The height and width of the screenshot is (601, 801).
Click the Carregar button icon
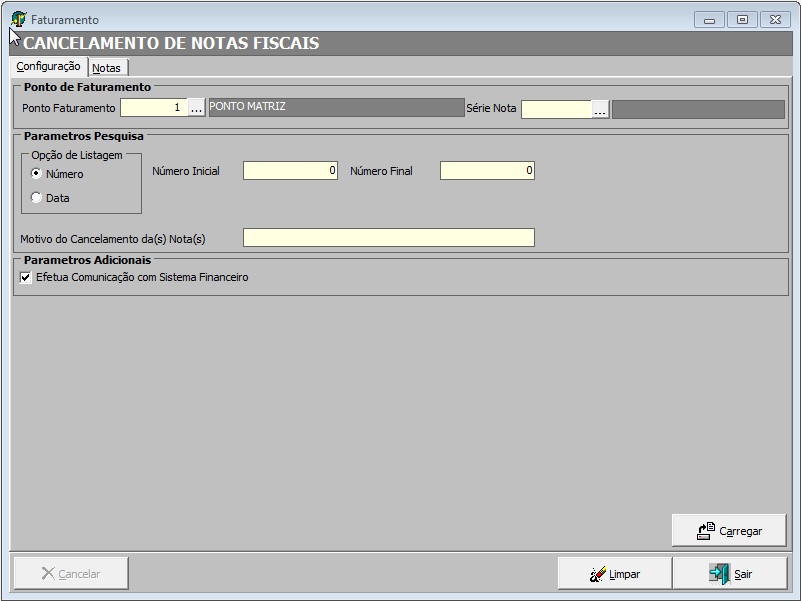click(x=706, y=531)
